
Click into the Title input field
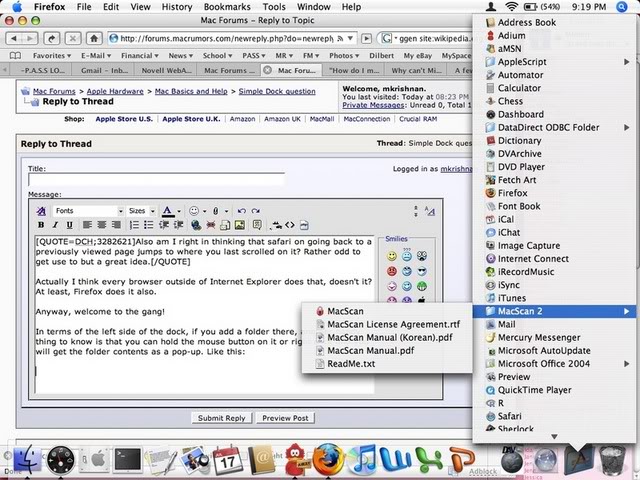tap(156, 179)
